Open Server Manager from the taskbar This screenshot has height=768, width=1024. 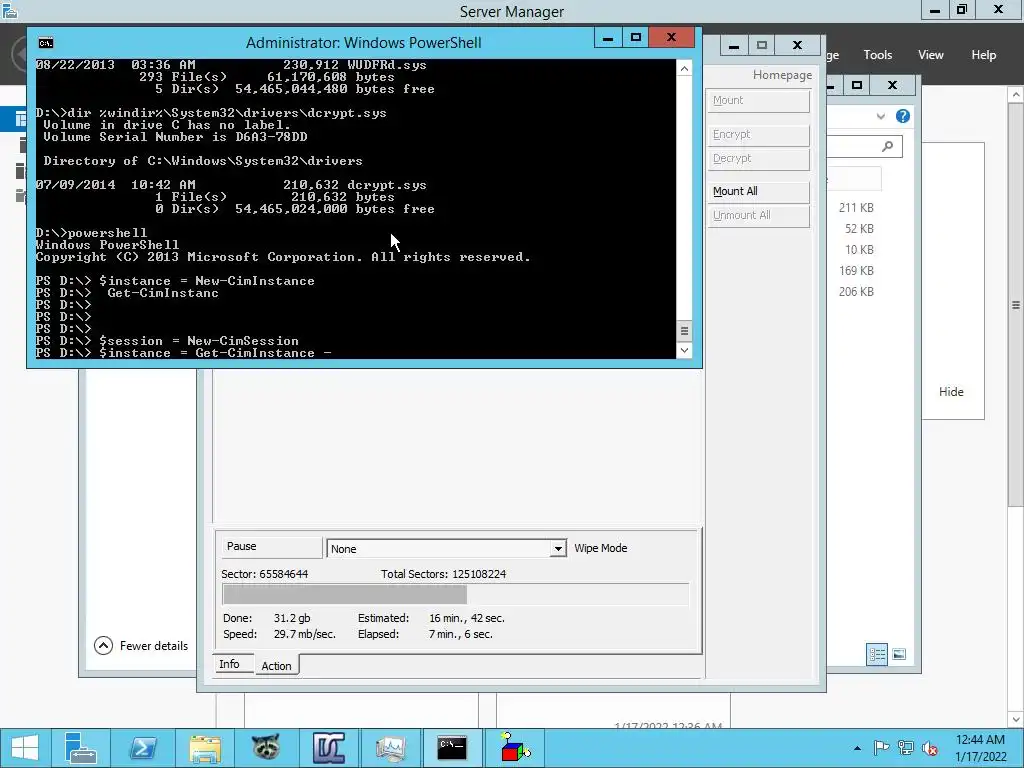(x=80, y=748)
